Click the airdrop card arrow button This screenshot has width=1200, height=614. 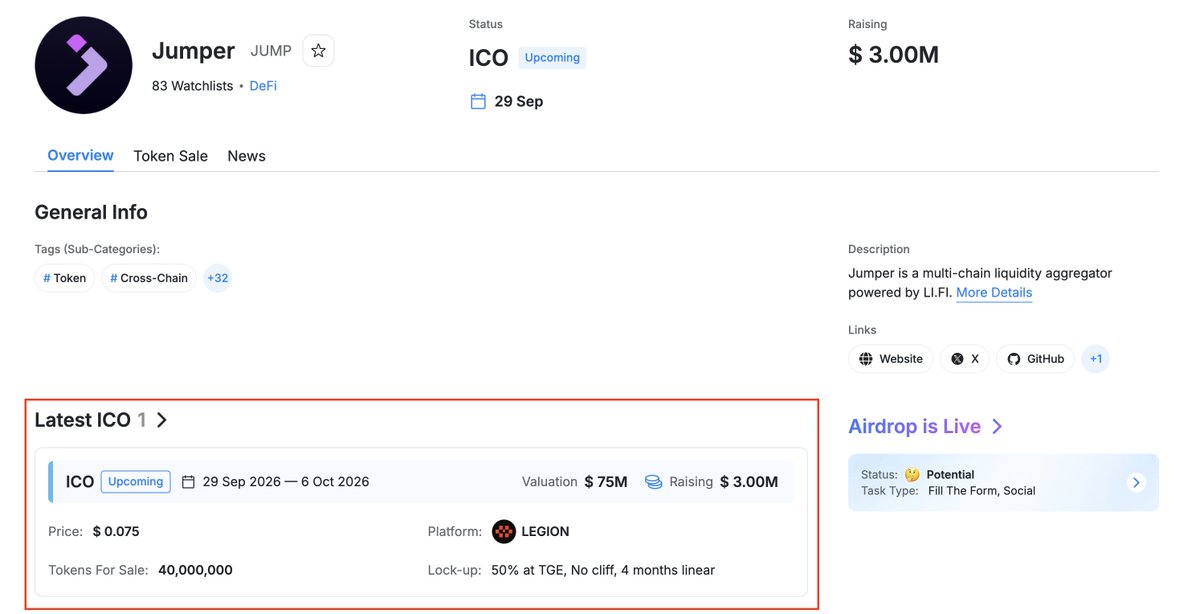(x=1136, y=483)
